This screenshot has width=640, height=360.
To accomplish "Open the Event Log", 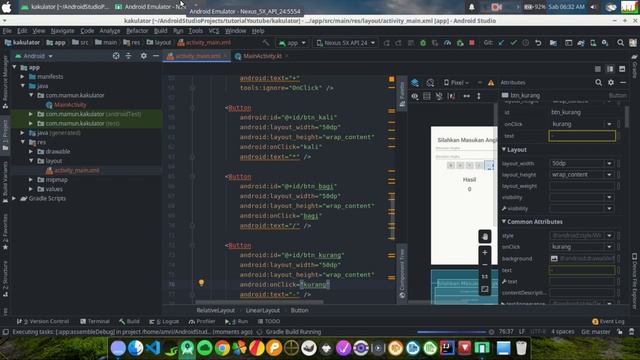I will 608,322.
